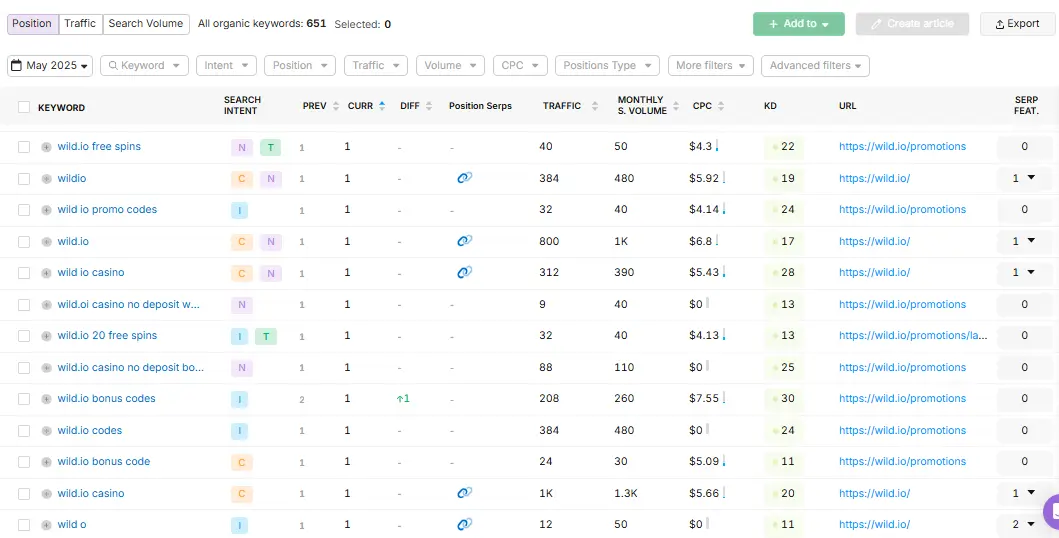
Task: Expand SERP features for wildio row
Action: [1031, 178]
